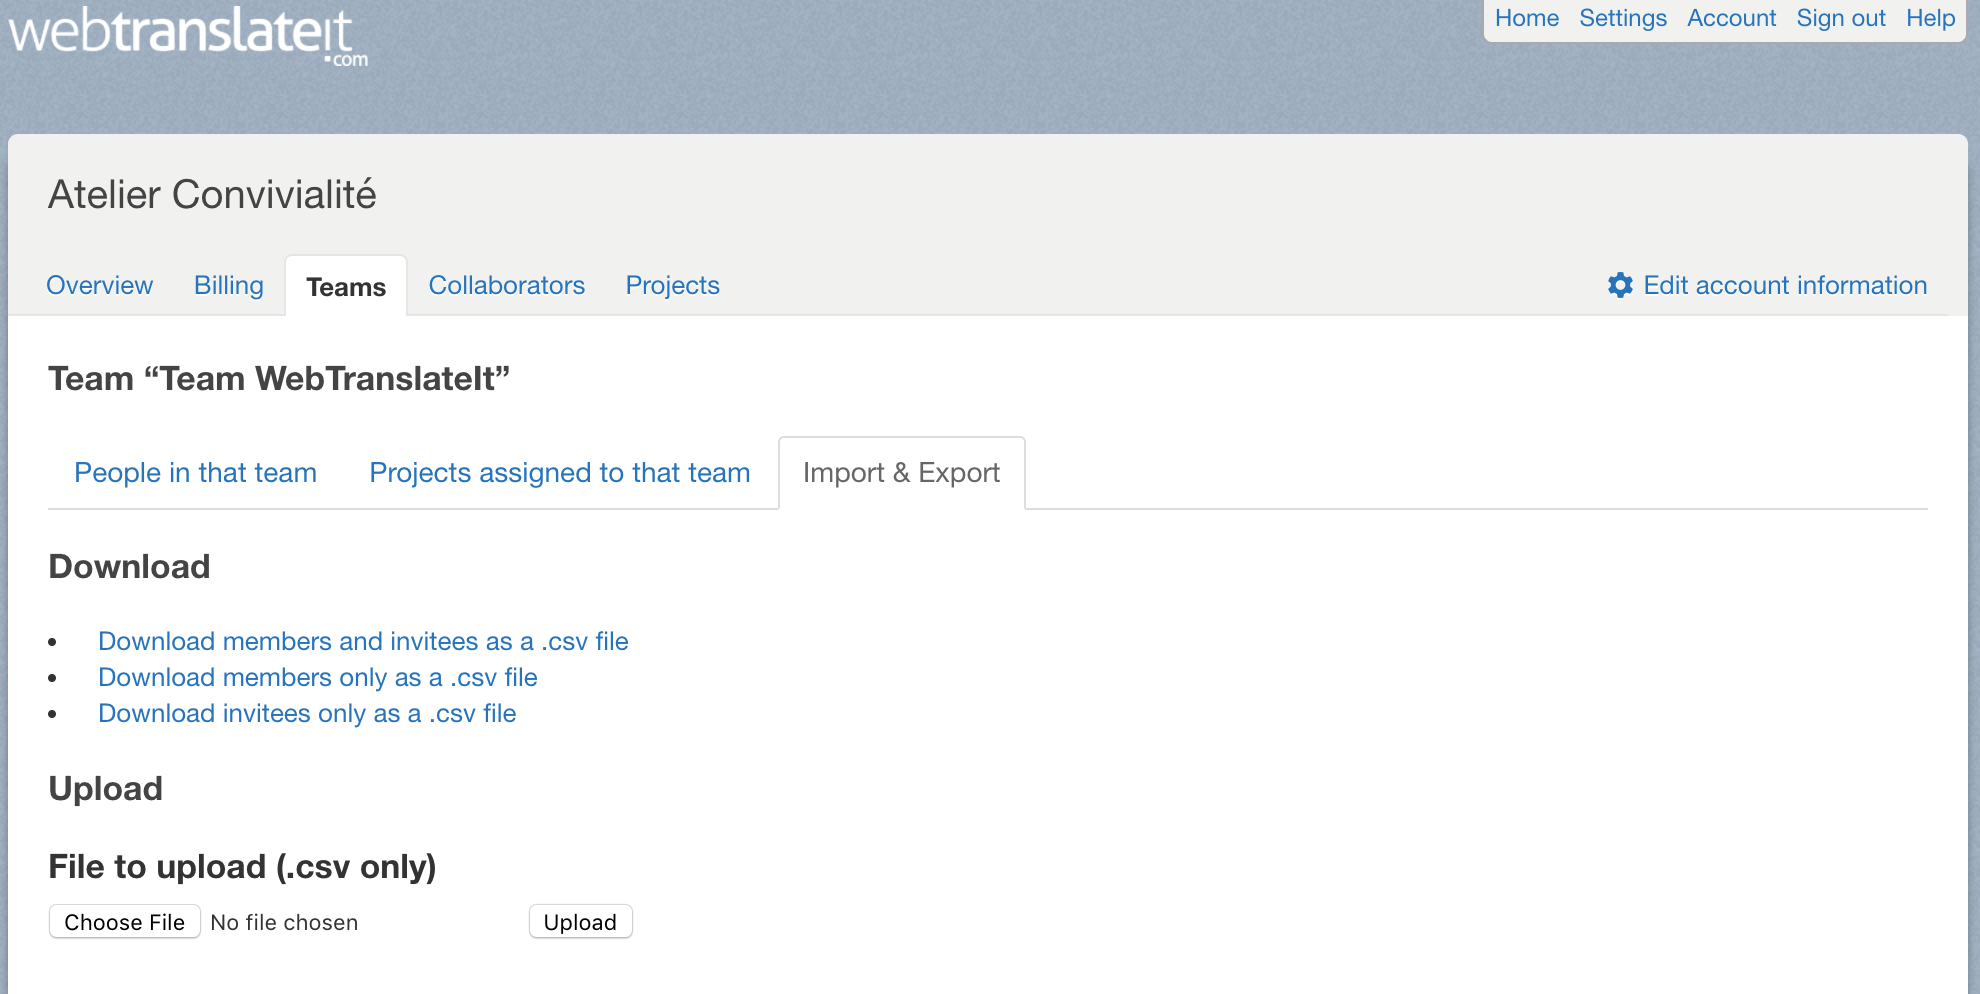1980x994 pixels.
Task: Open Settings in top navigation
Action: click(1622, 18)
